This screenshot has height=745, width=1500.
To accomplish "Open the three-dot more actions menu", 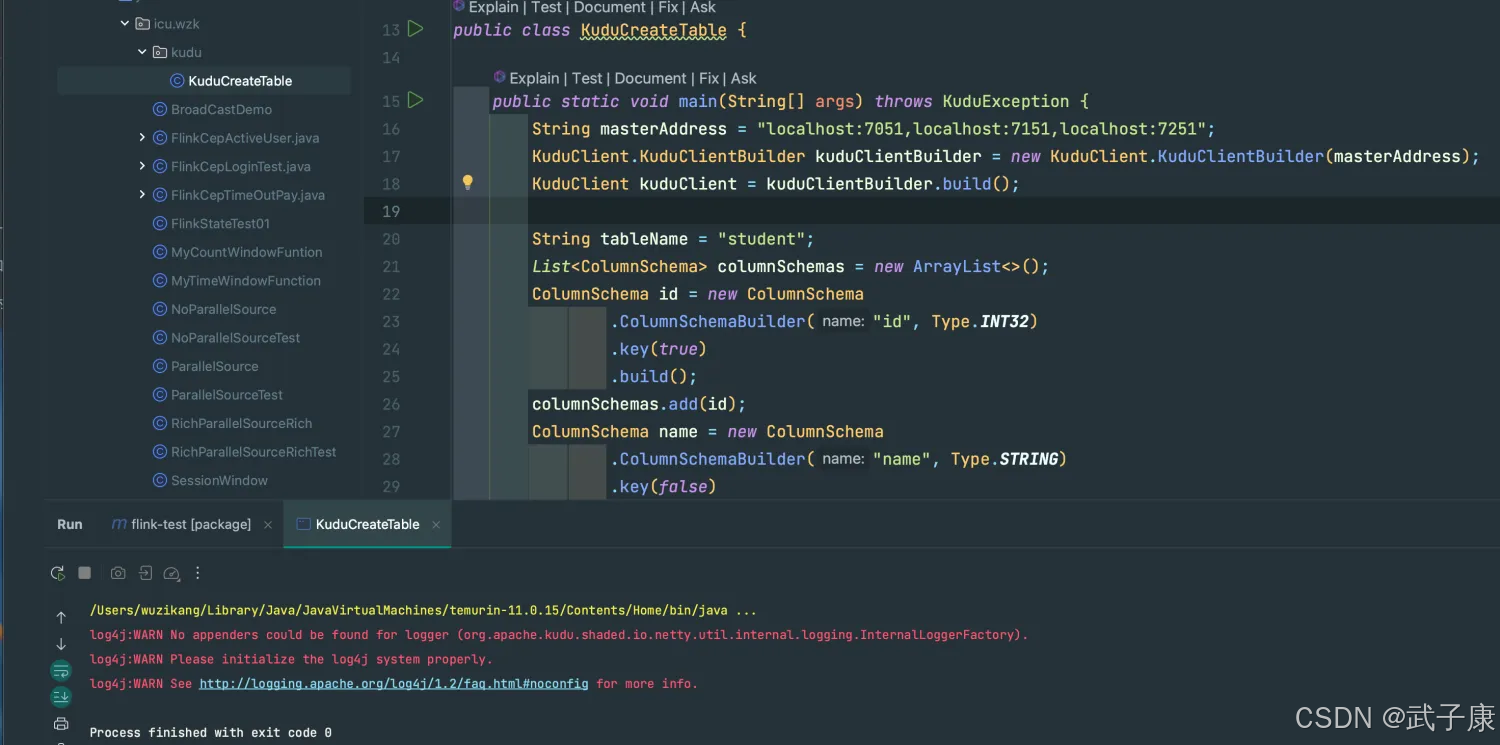I will click(198, 573).
